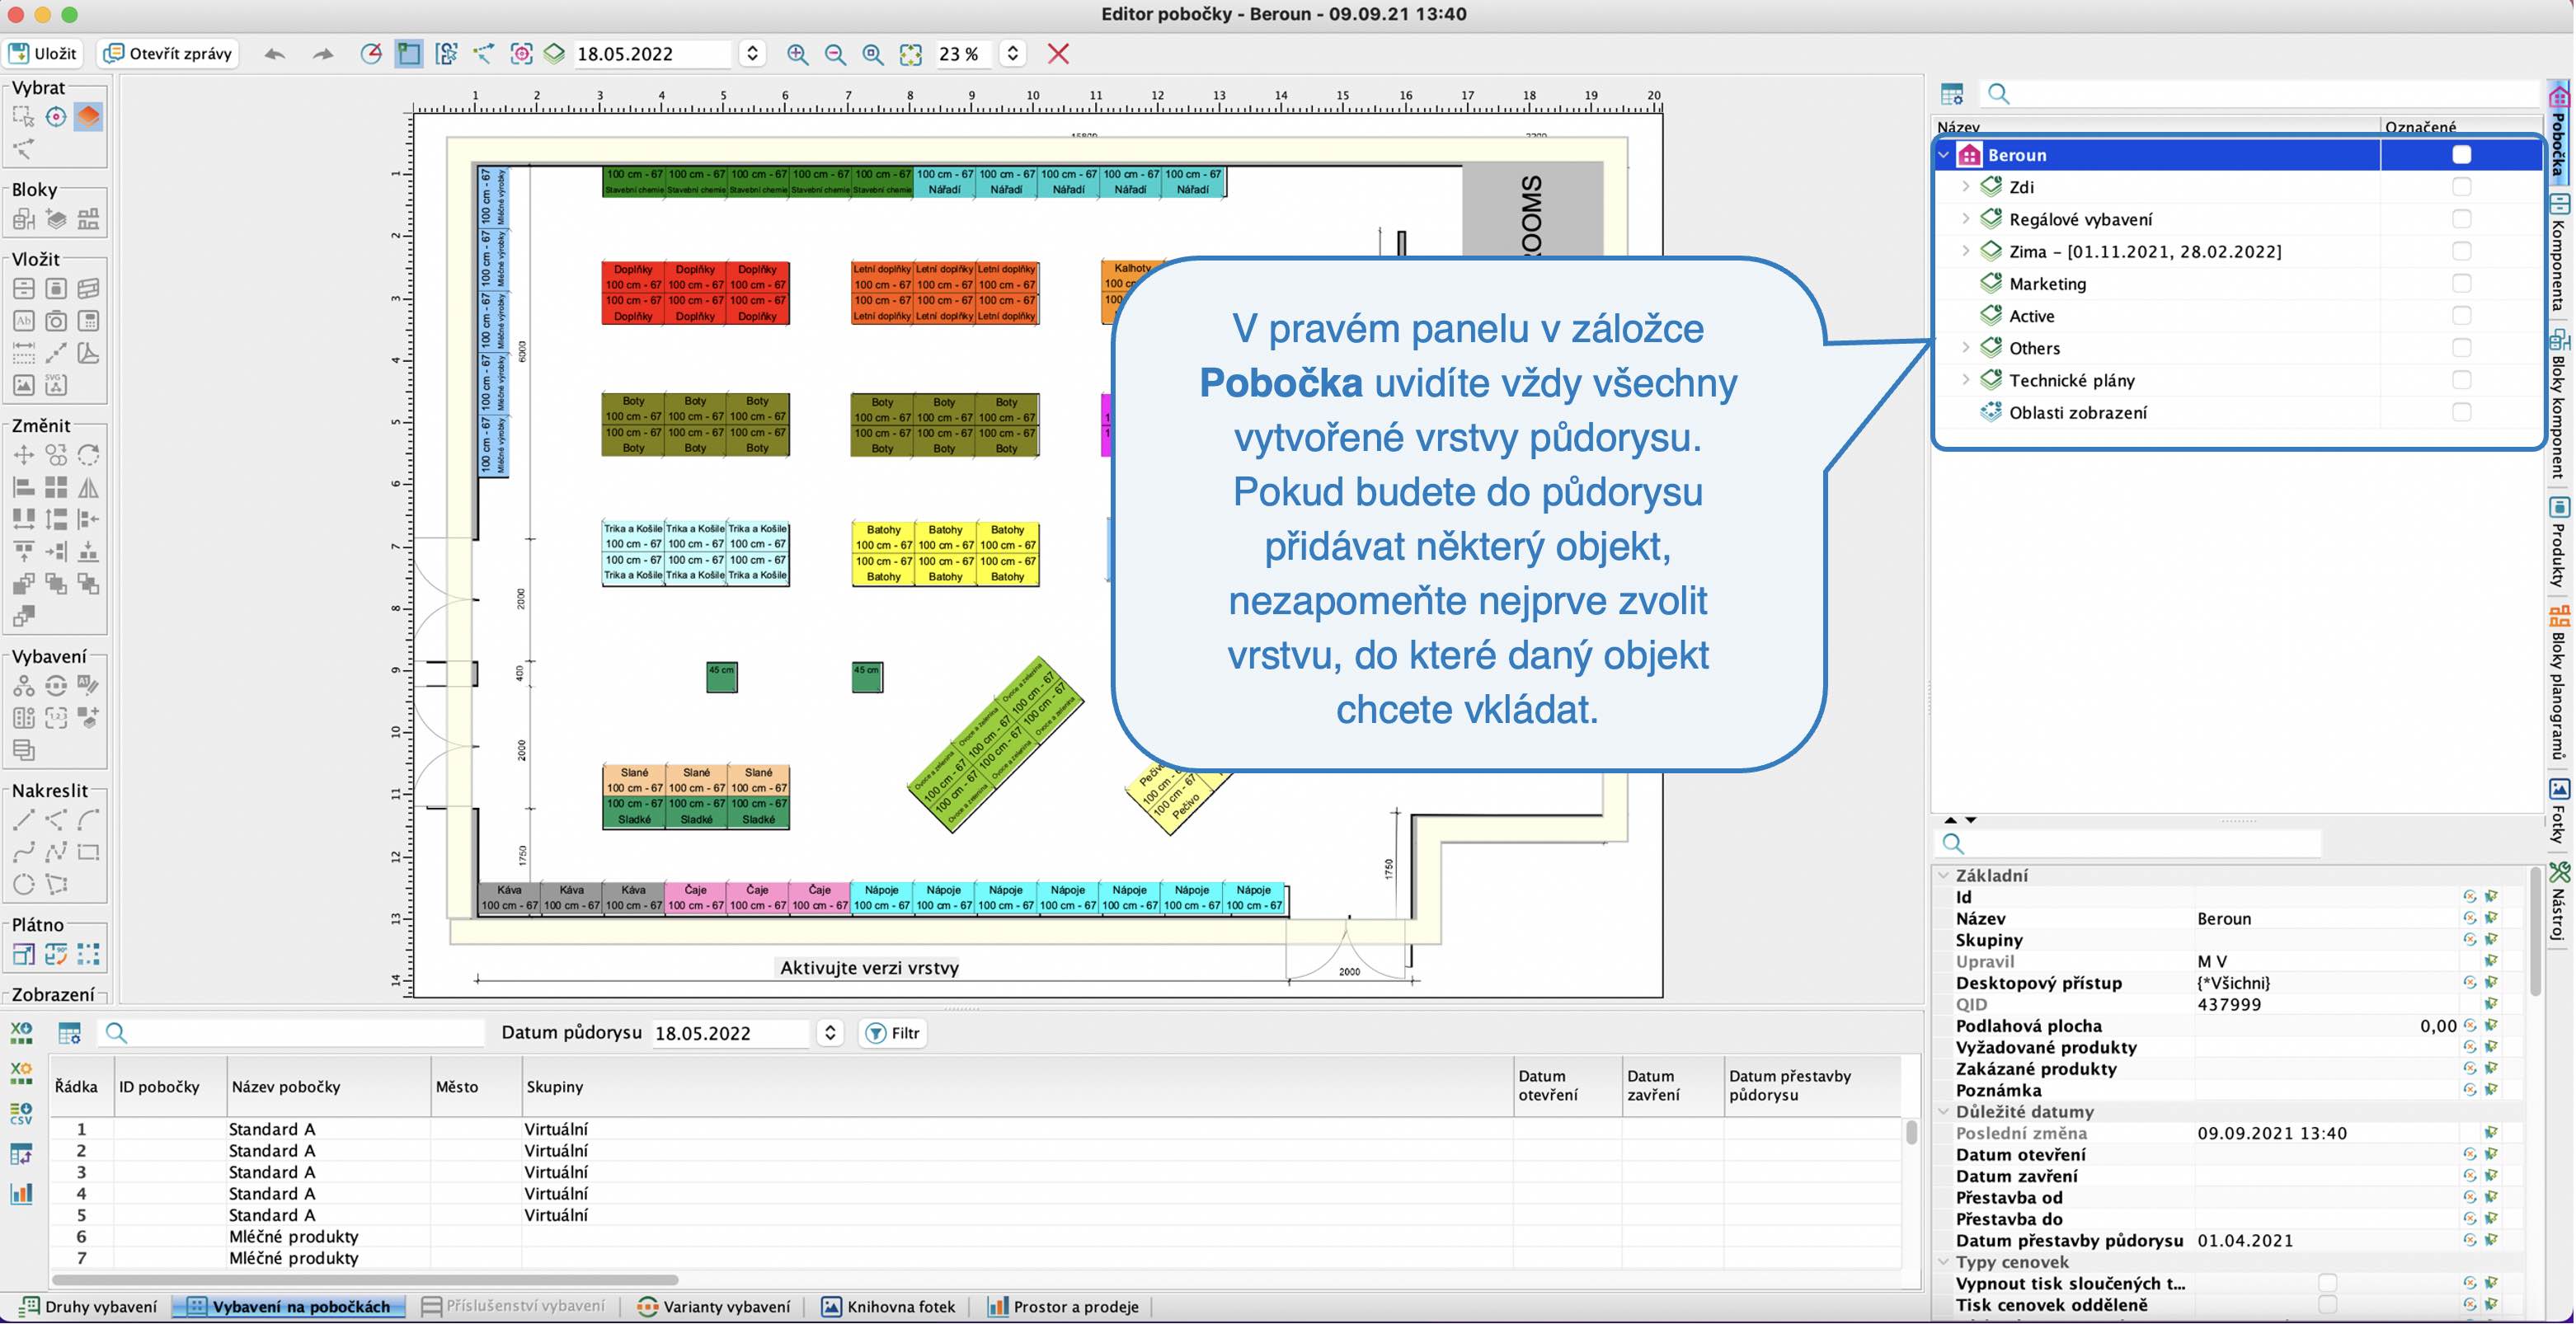Open the Vybavení na pobočkách bottom tab
This screenshot has height=1324, width=2576.
(x=289, y=1306)
